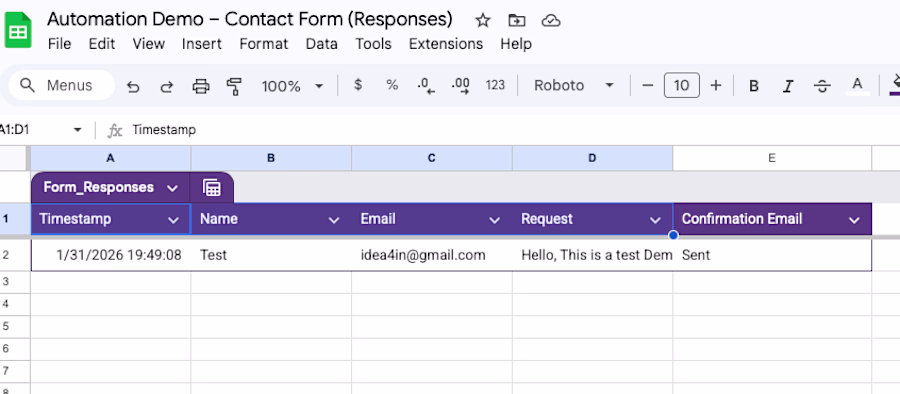Click the undo arrow

point(133,86)
